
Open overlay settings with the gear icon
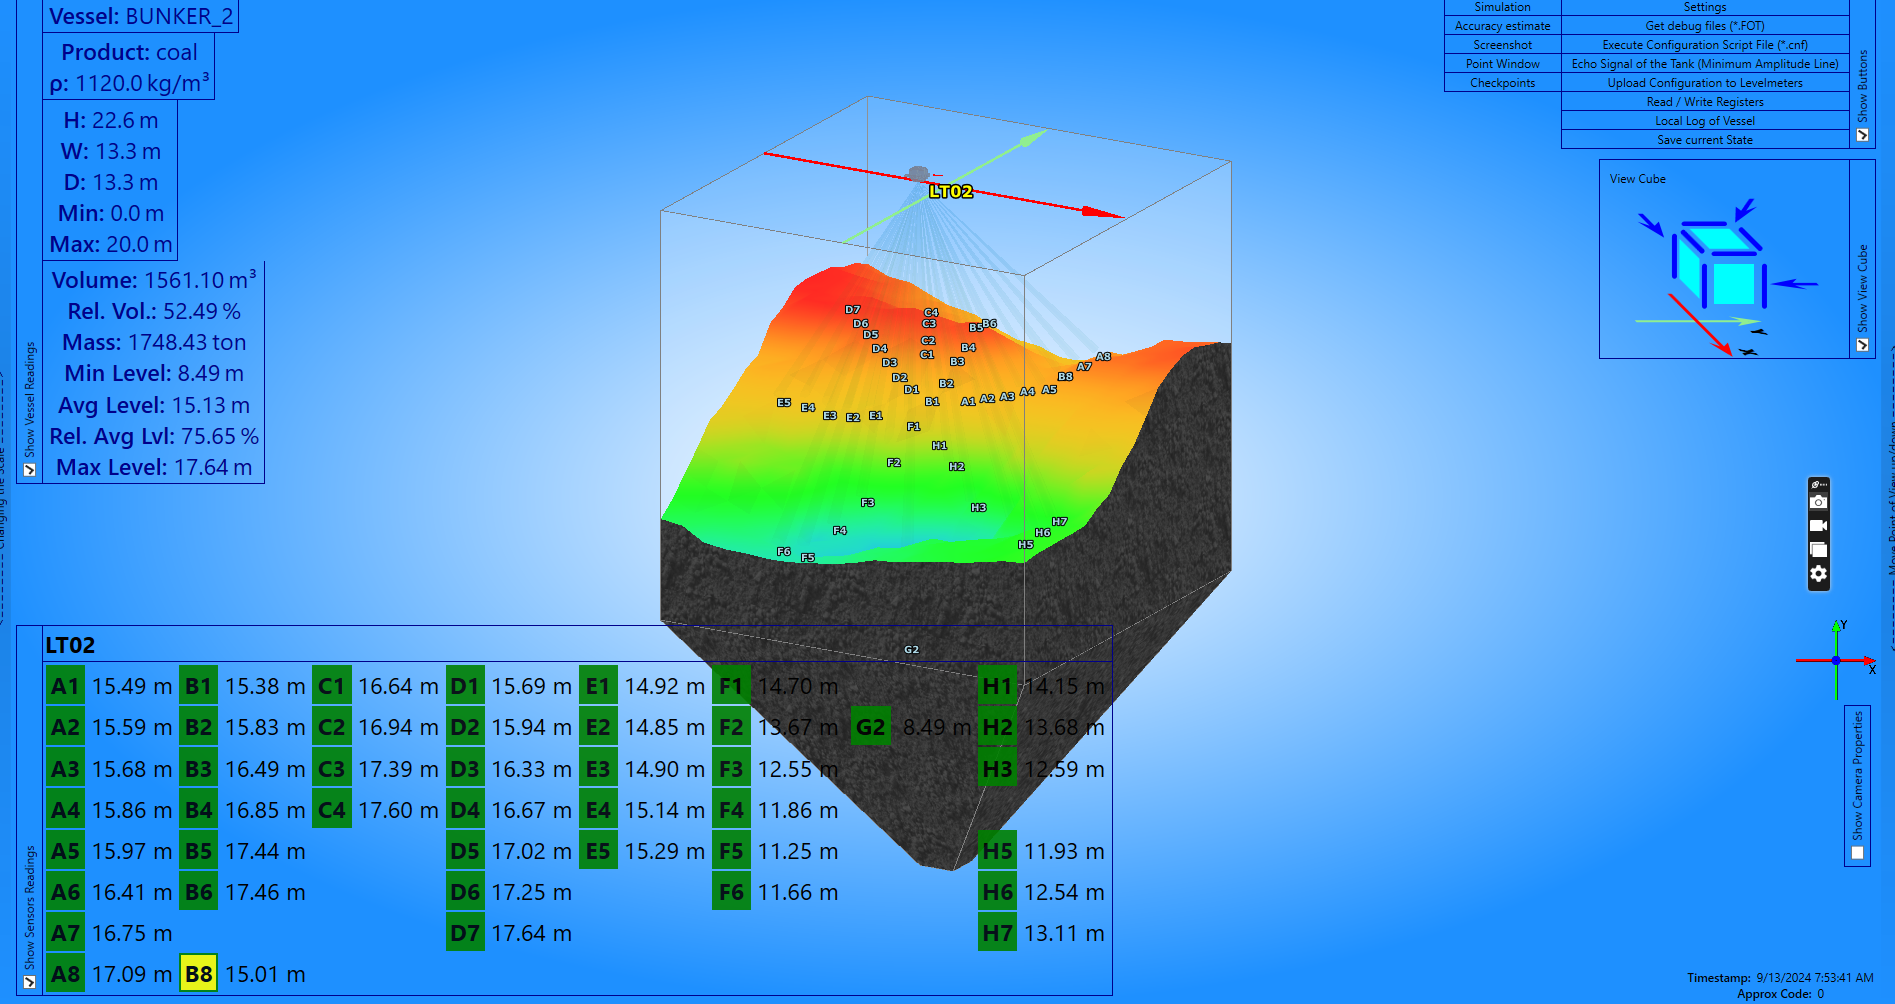tap(1818, 574)
